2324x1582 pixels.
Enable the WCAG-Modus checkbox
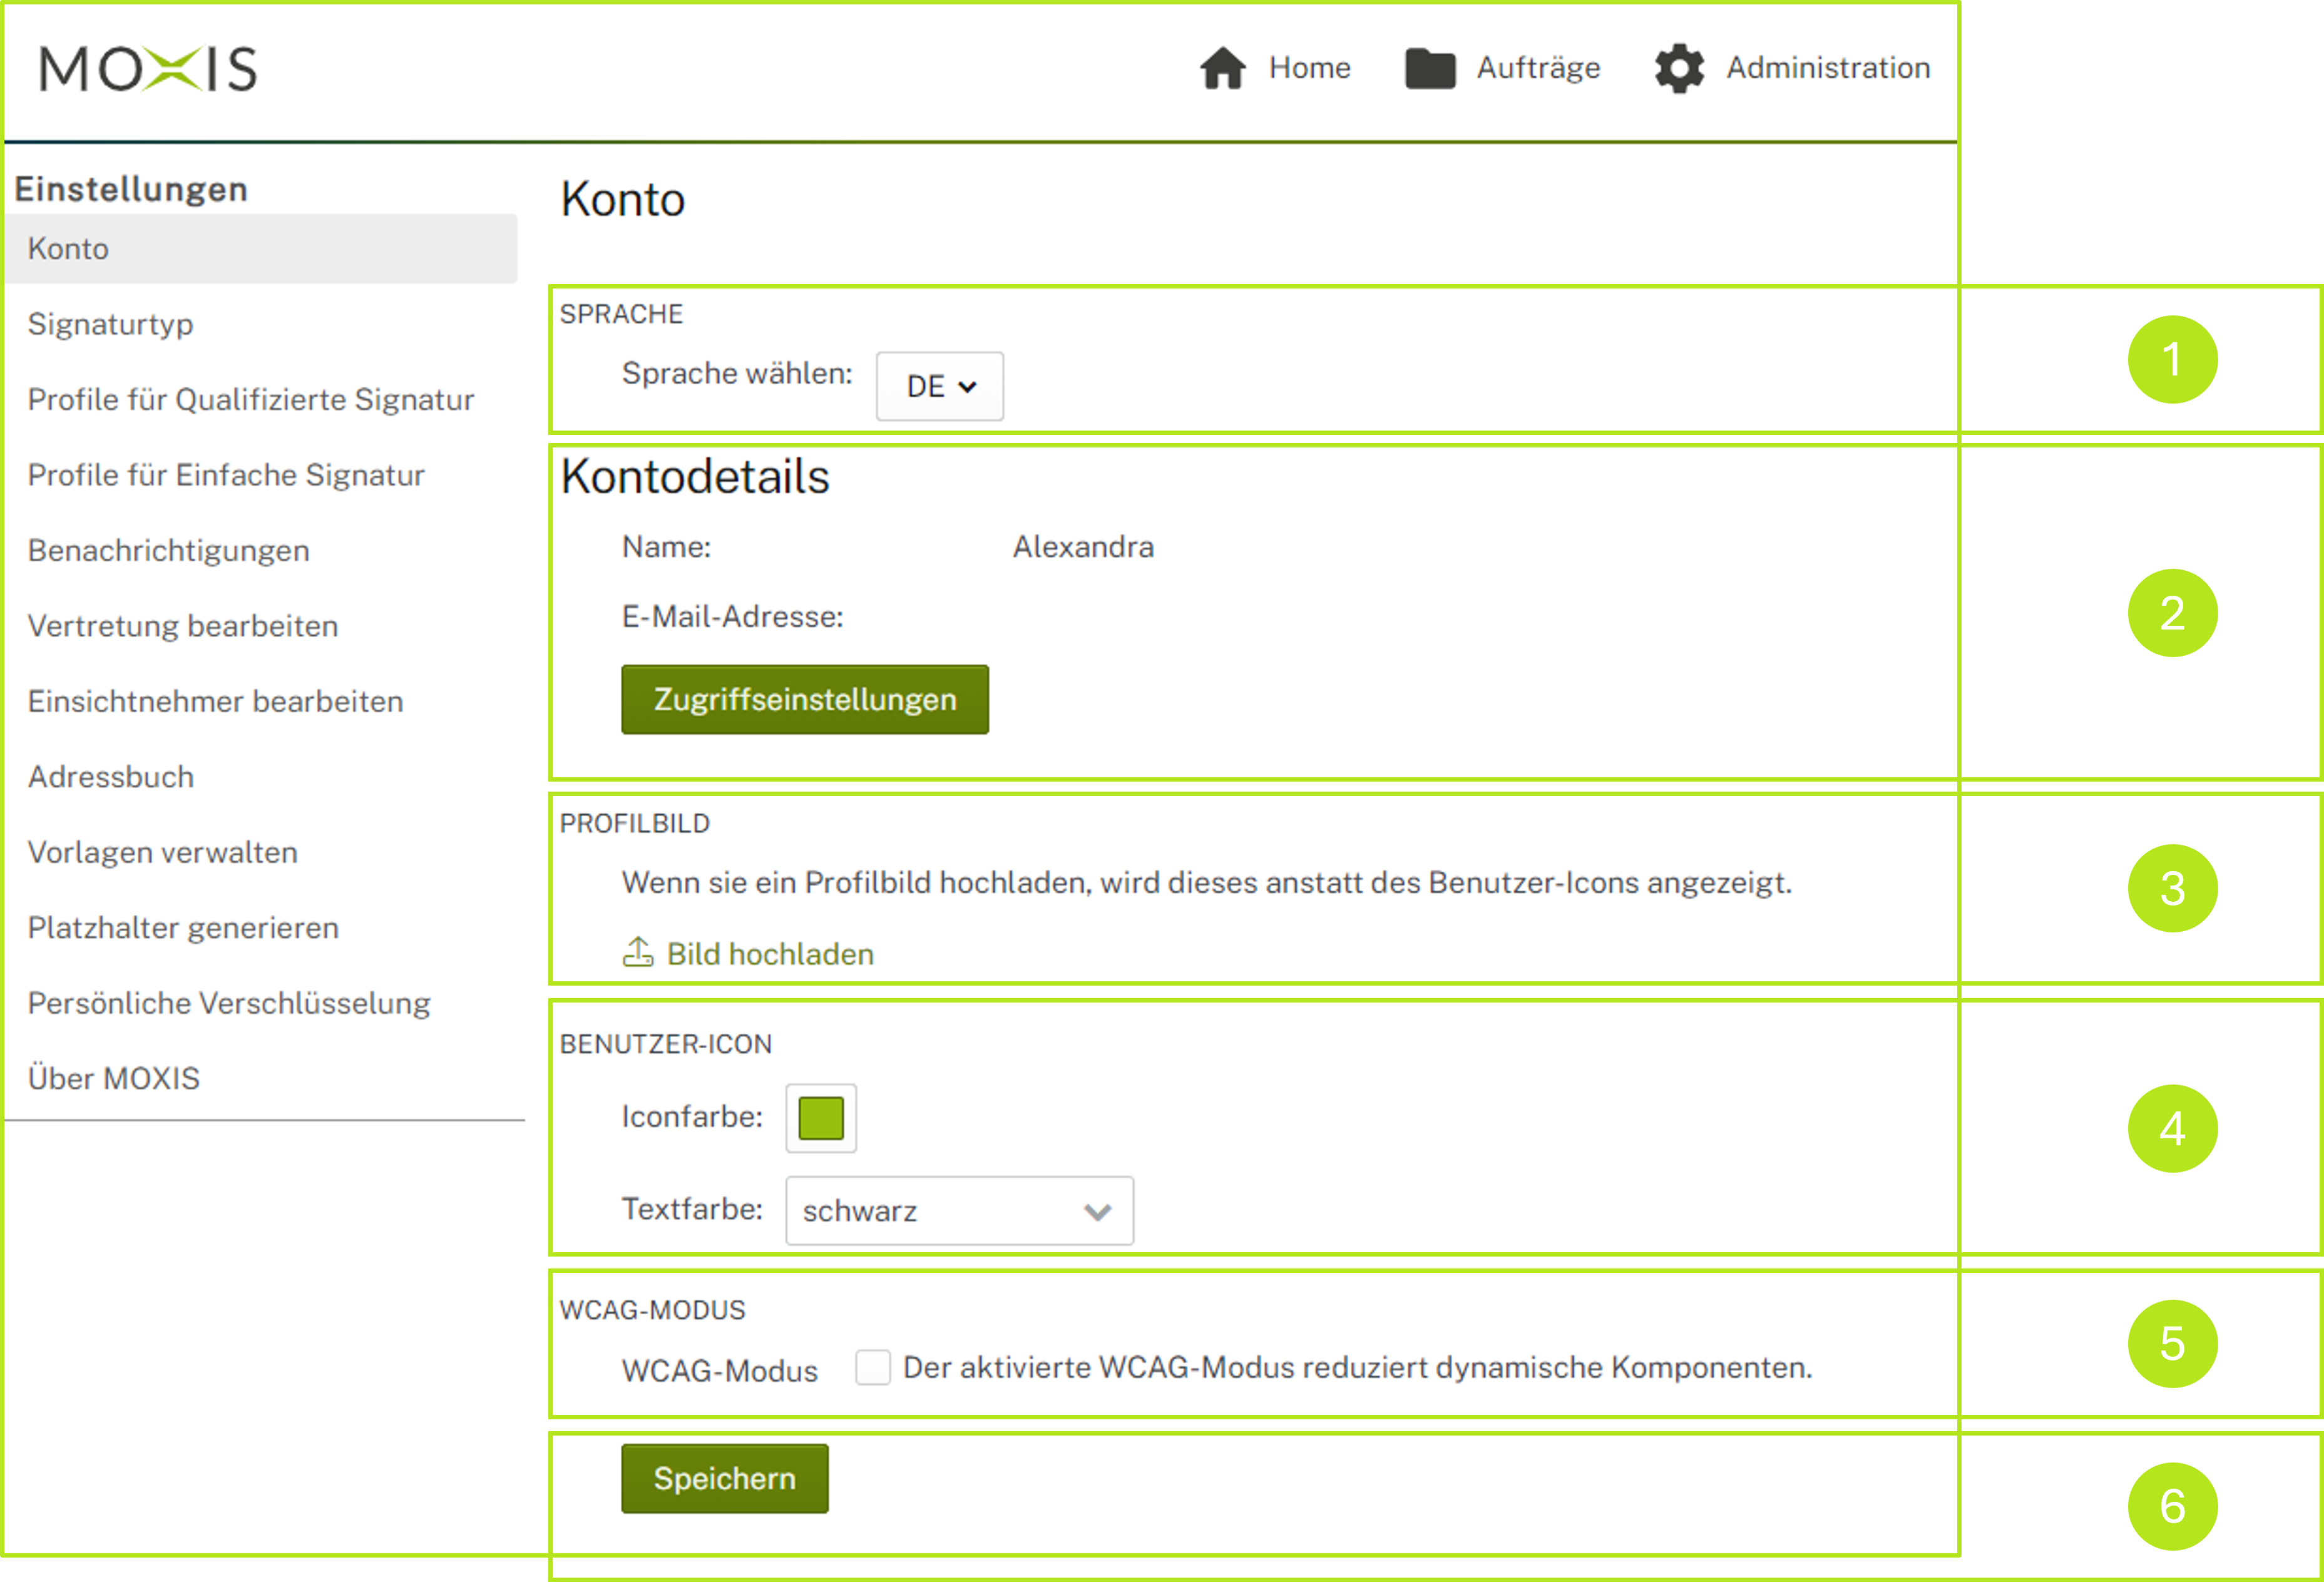pyautogui.click(x=872, y=1367)
